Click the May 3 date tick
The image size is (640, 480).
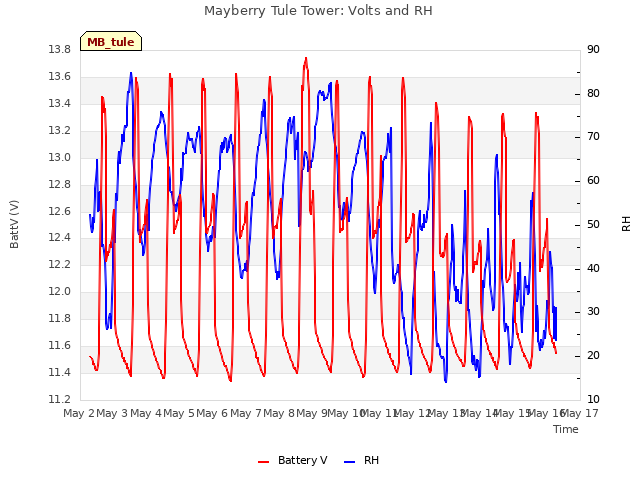click(x=112, y=414)
